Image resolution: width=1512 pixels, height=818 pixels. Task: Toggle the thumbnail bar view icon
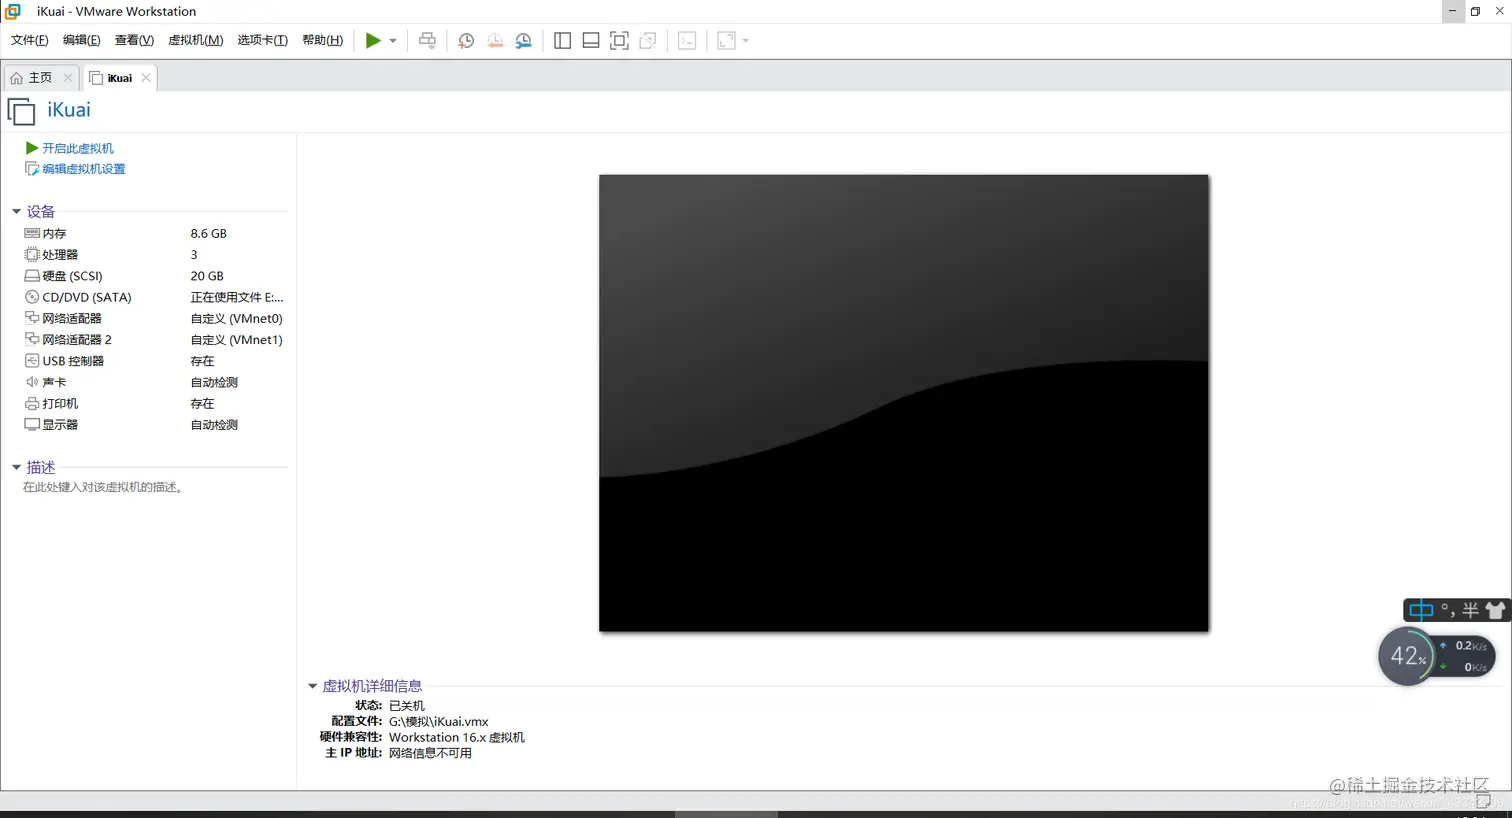pos(591,41)
